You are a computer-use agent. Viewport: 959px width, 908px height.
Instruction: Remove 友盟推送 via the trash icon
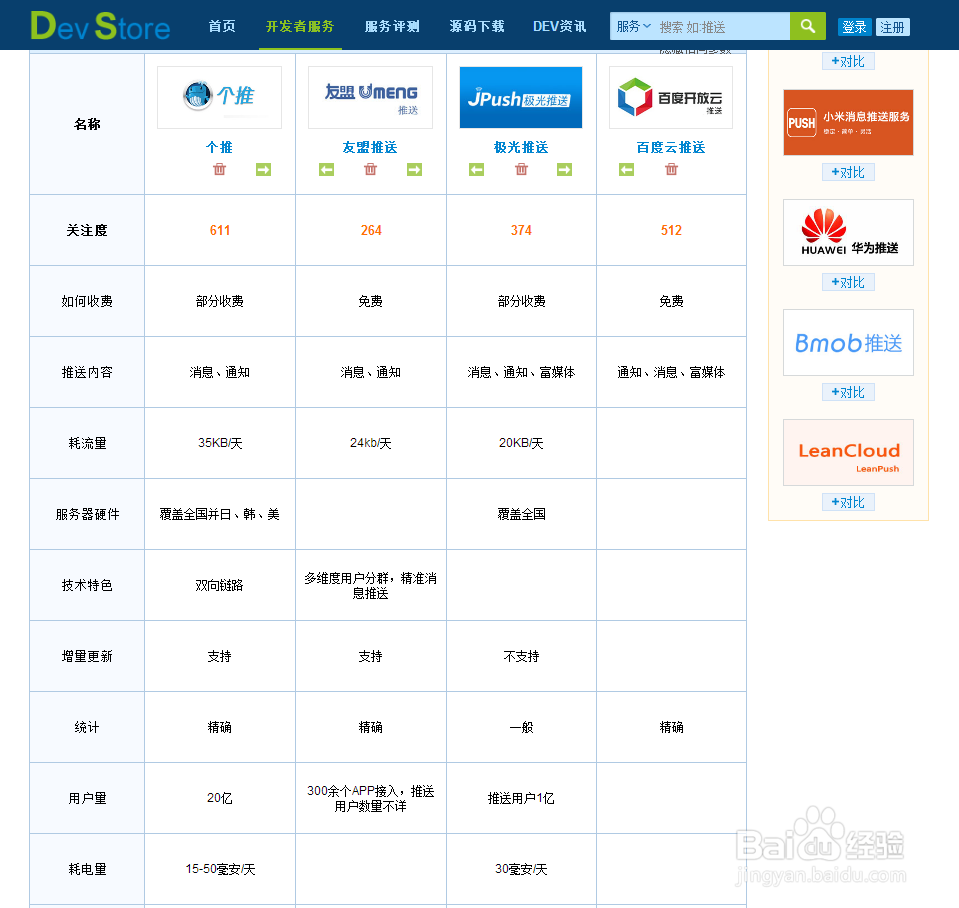[x=370, y=170]
